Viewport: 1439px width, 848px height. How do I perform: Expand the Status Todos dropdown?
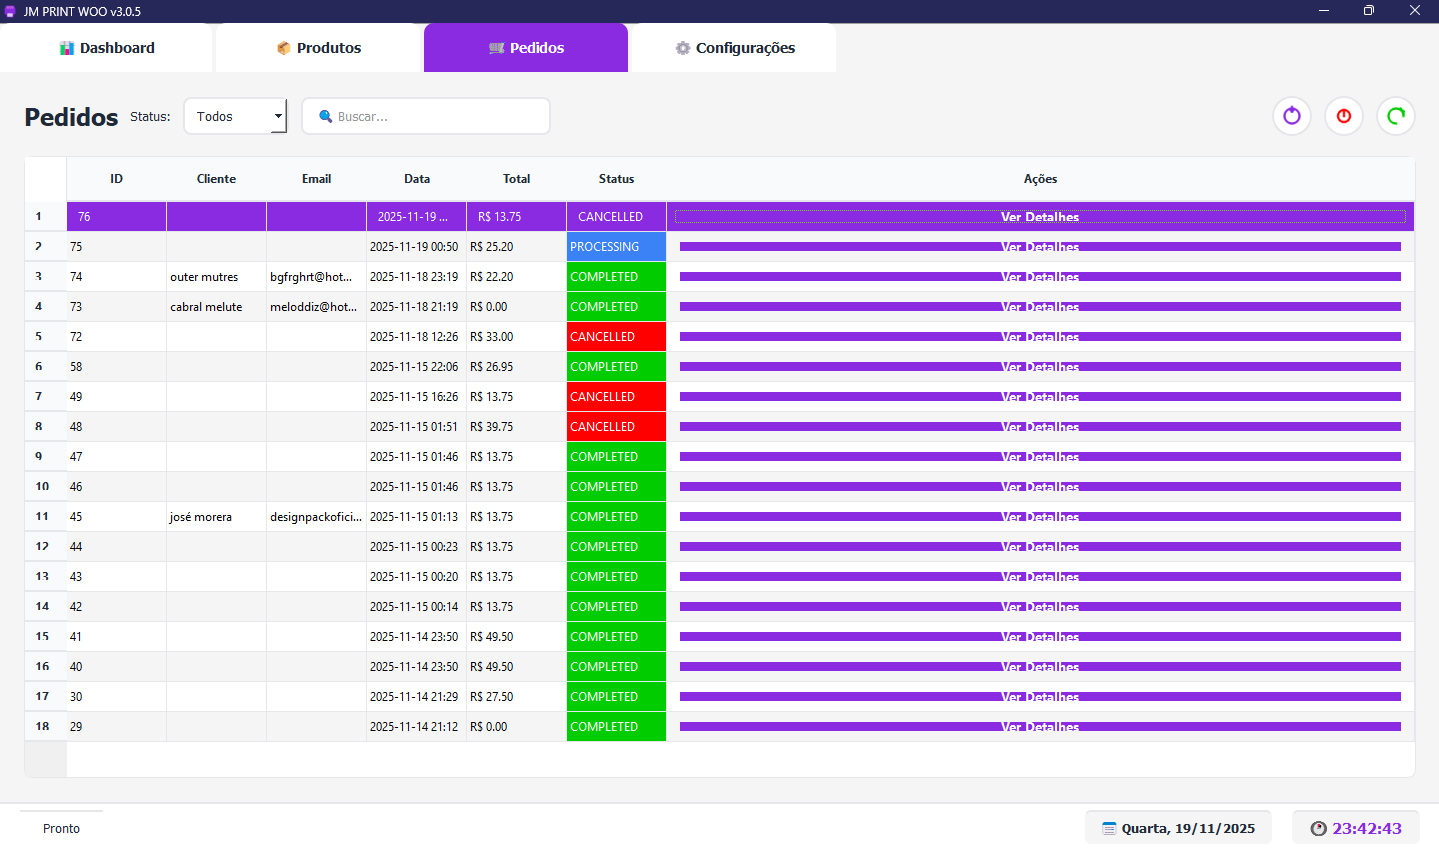pos(235,116)
